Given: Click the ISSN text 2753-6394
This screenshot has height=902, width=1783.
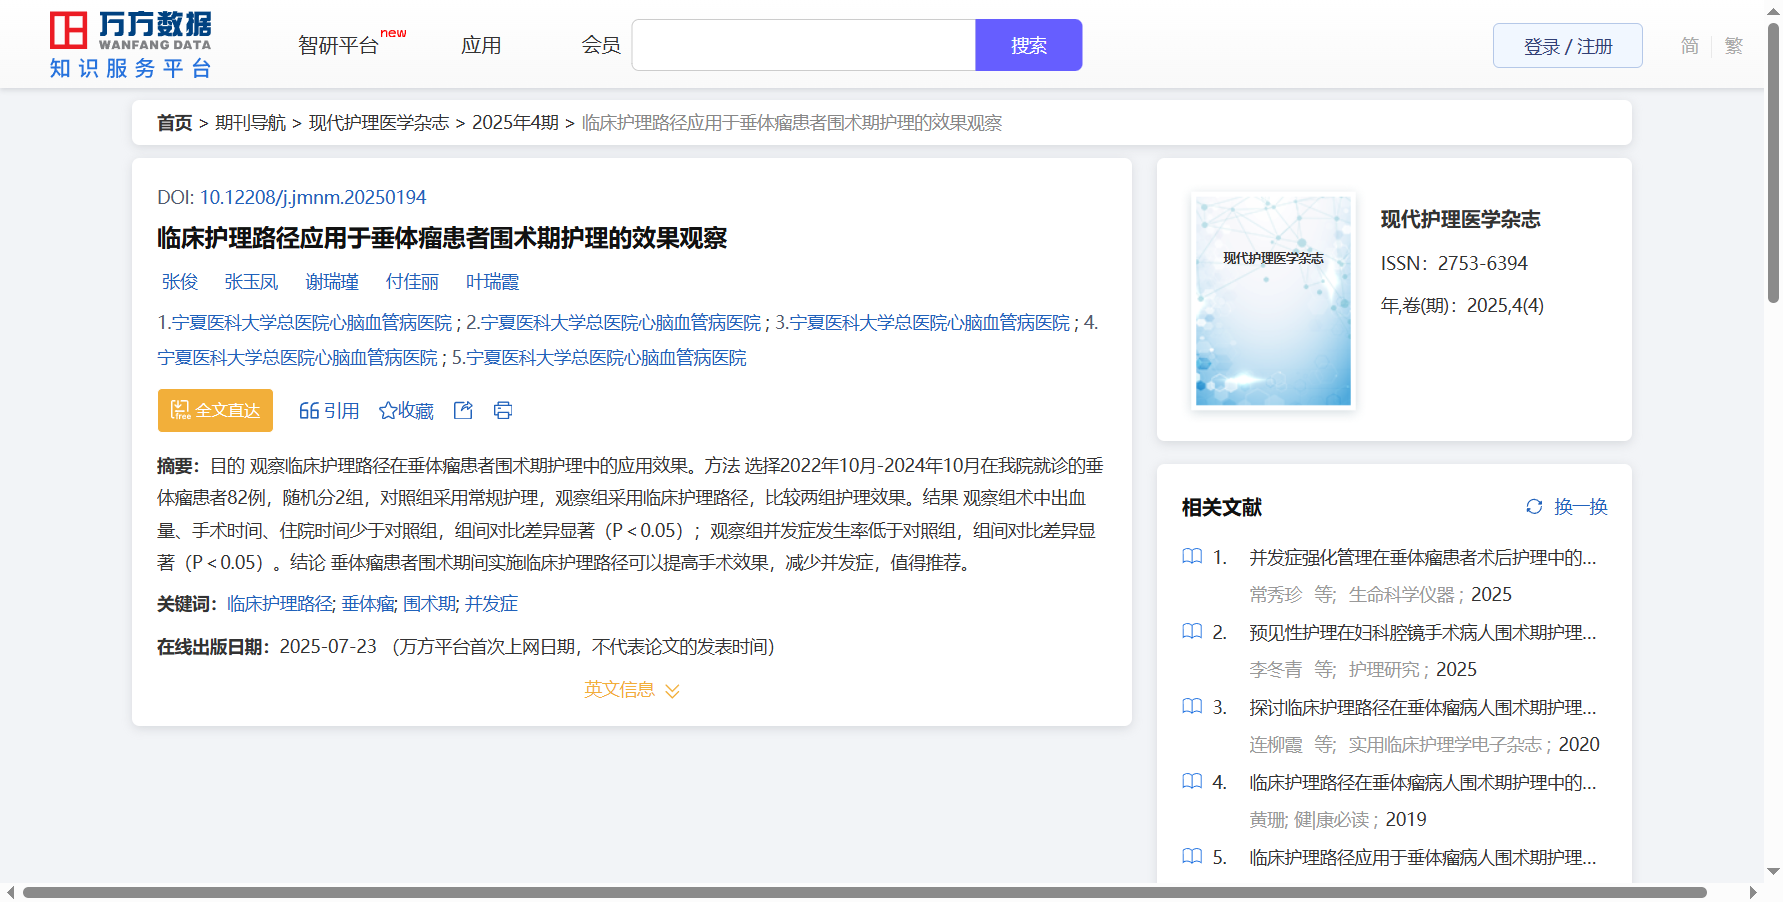Looking at the screenshot, I should pyautogui.click(x=1483, y=264).
